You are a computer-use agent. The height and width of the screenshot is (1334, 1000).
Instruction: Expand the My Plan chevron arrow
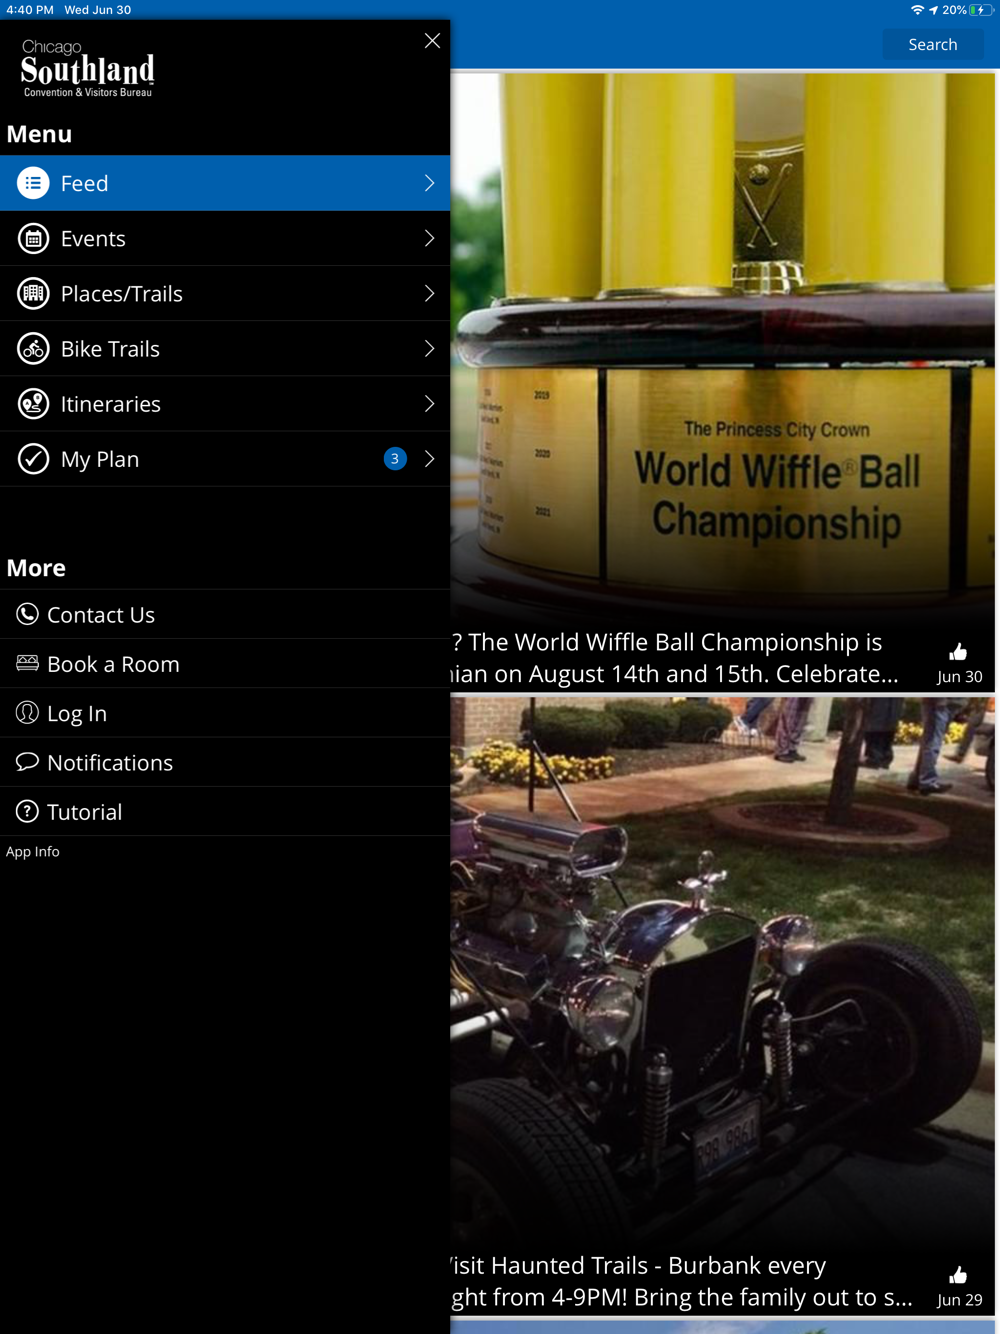coord(429,459)
